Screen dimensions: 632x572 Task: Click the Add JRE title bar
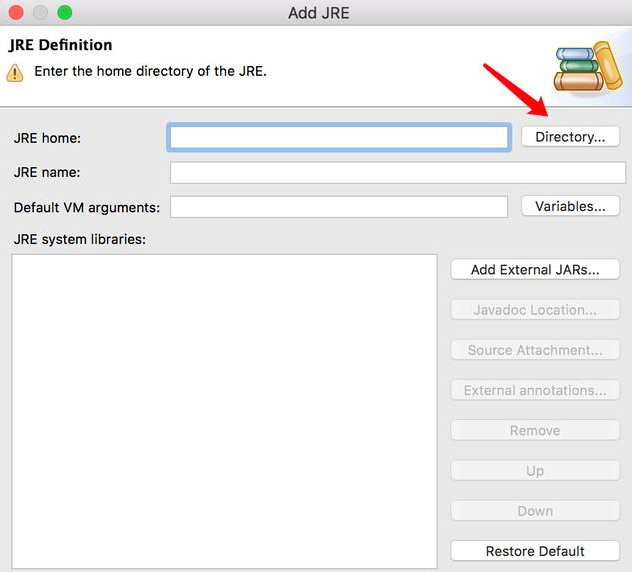point(318,13)
